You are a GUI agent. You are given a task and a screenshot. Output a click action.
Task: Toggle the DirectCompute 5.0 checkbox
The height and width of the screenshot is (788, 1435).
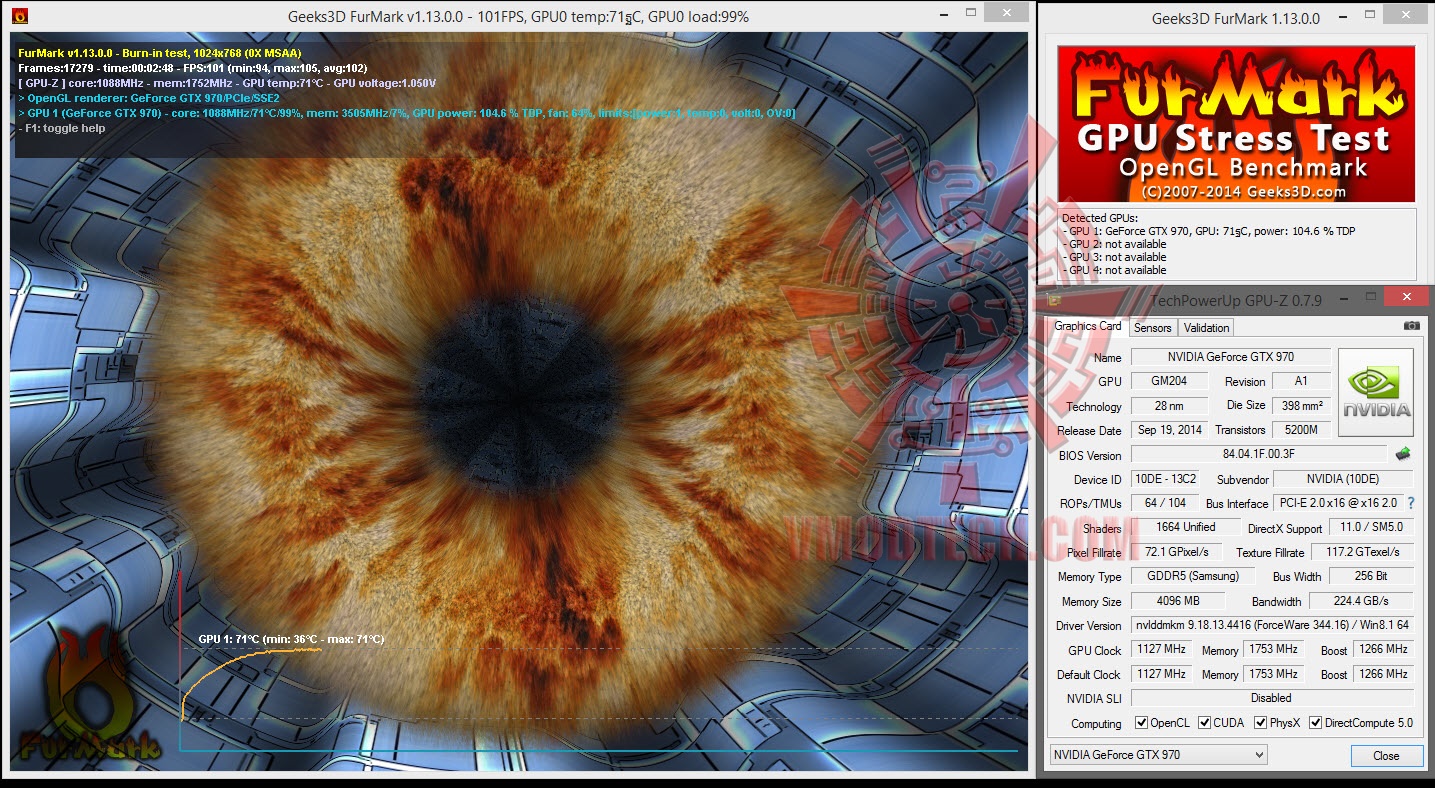(1315, 723)
